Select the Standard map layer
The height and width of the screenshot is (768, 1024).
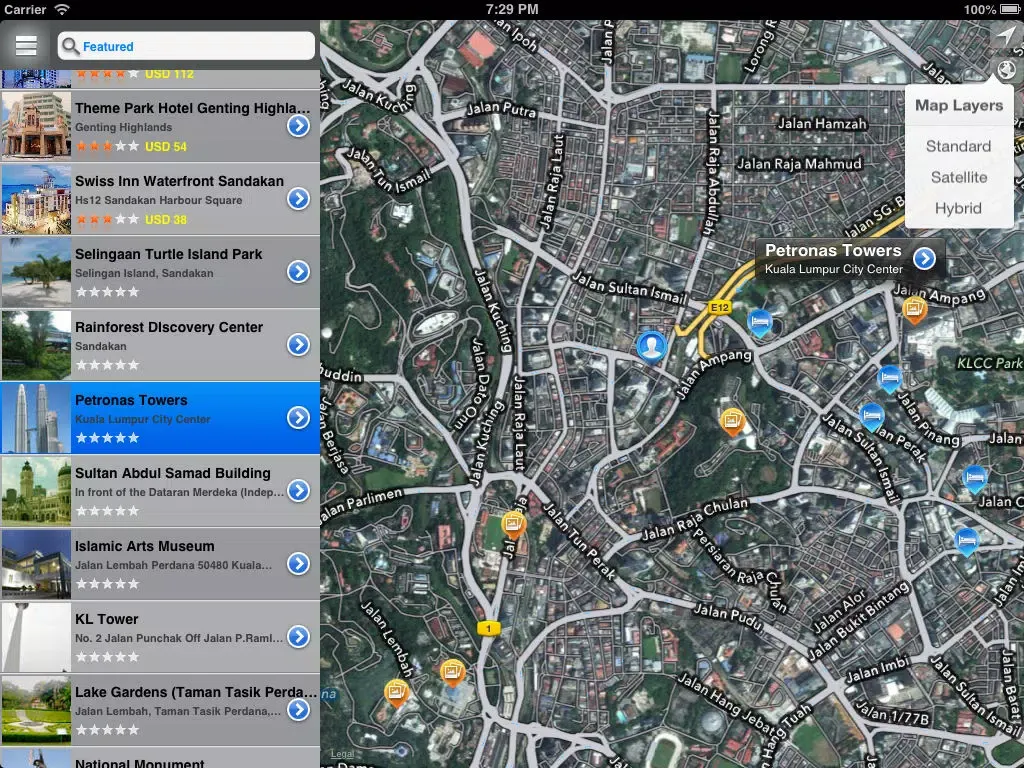tap(958, 146)
